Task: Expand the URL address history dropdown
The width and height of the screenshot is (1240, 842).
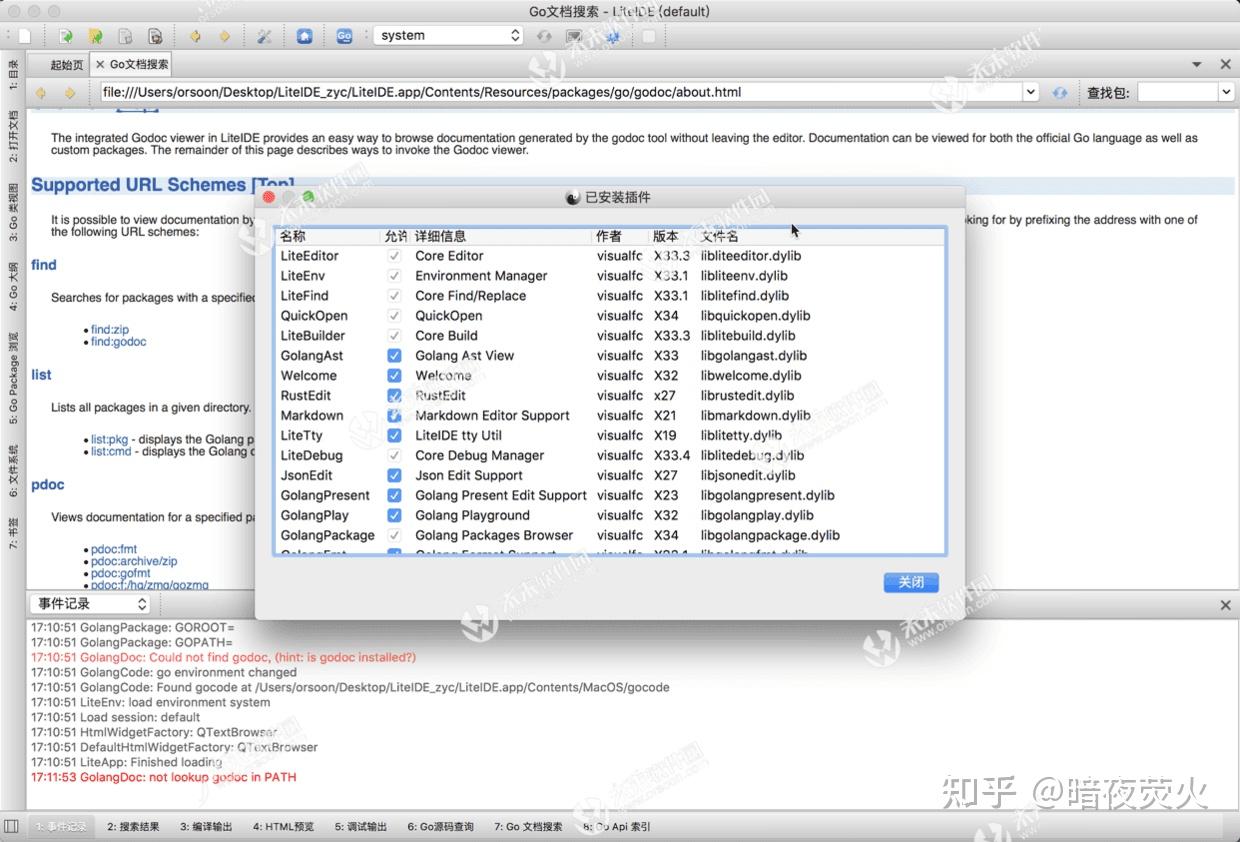Action: (1030, 93)
